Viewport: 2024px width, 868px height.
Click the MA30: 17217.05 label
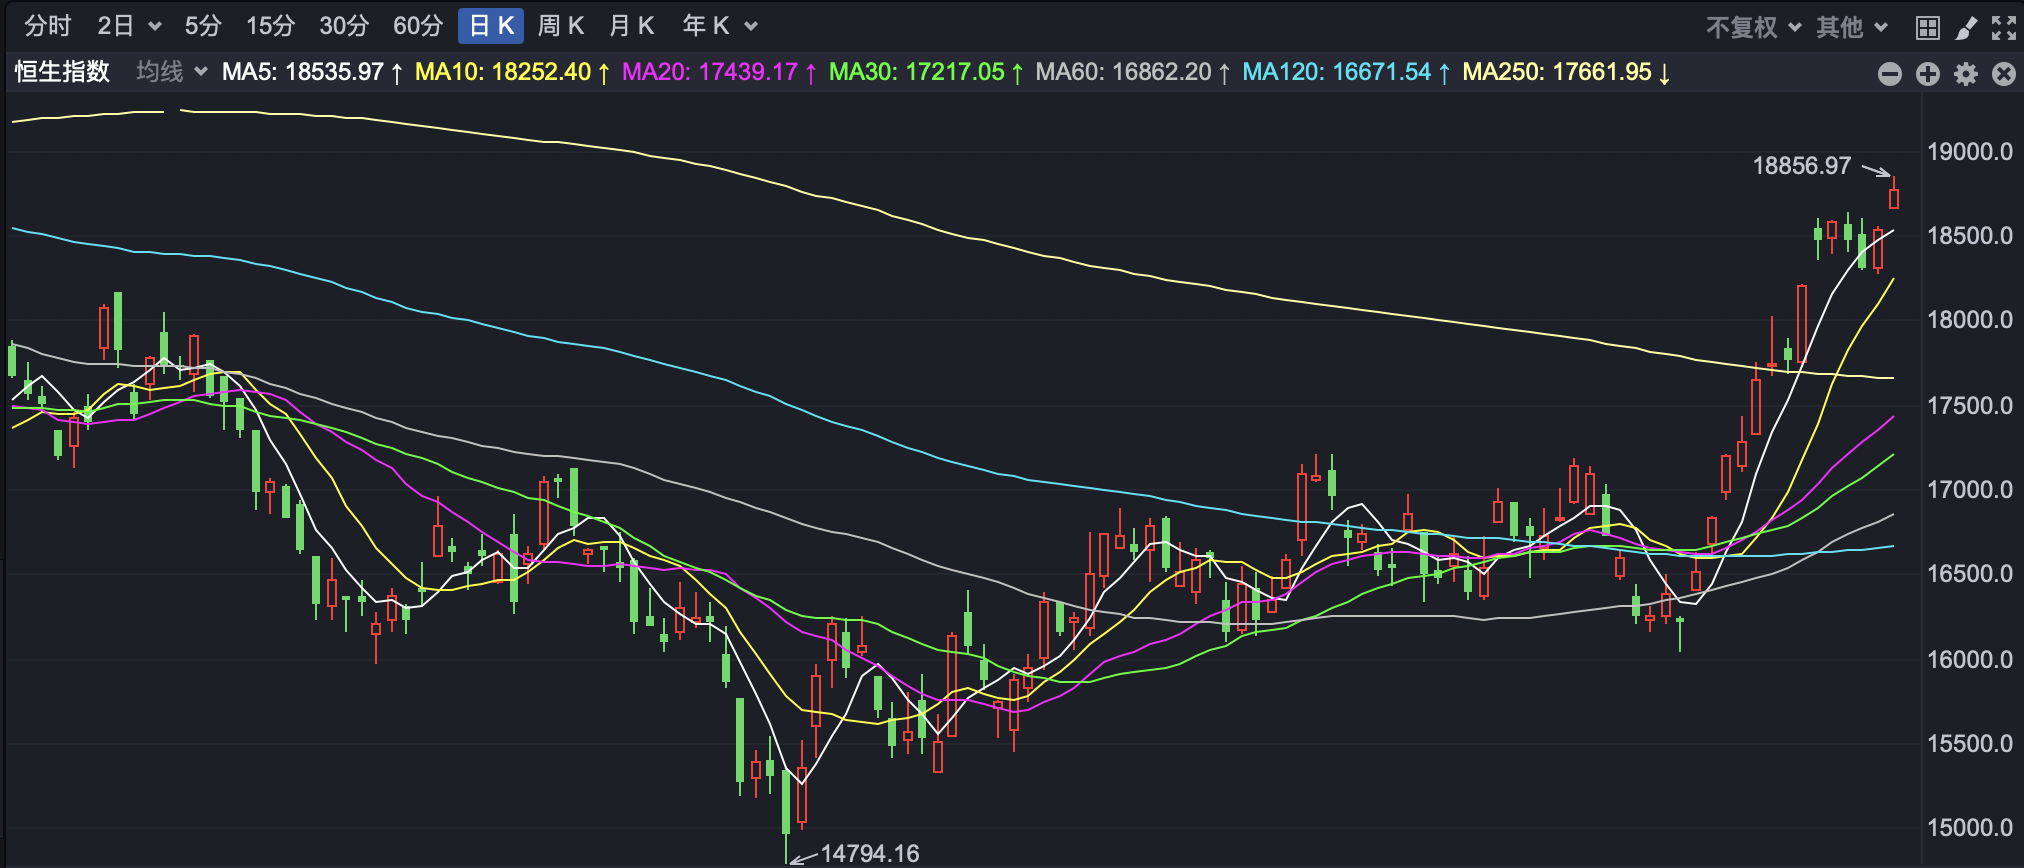pyautogui.click(x=926, y=72)
